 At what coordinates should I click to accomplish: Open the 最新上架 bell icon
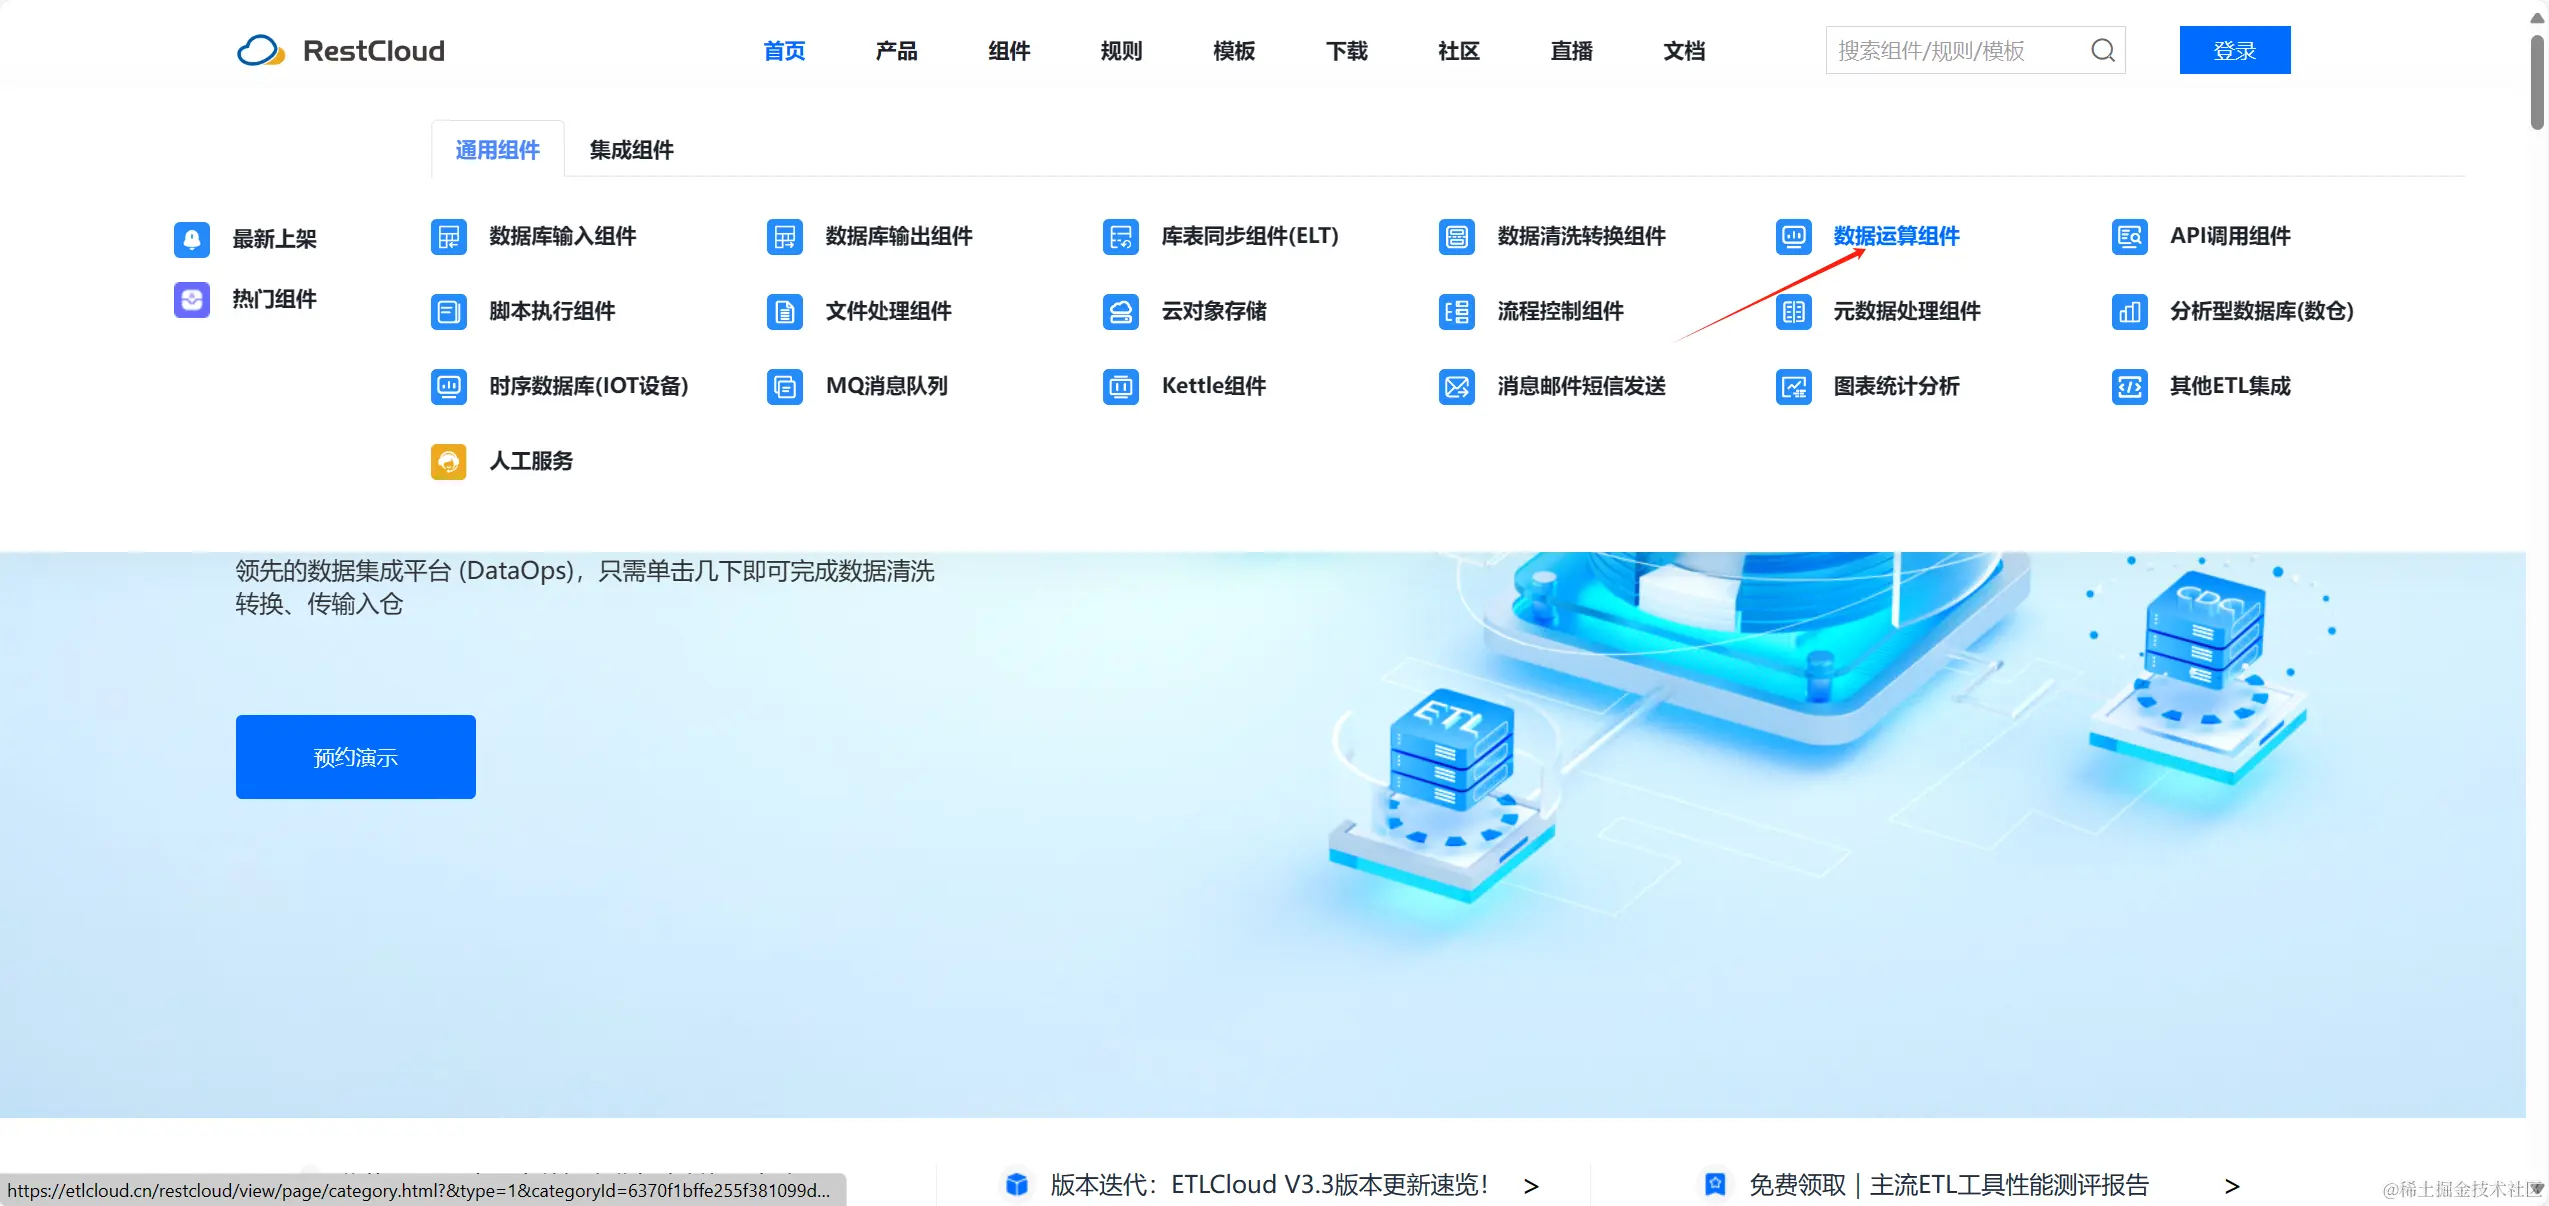tap(191, 239)
